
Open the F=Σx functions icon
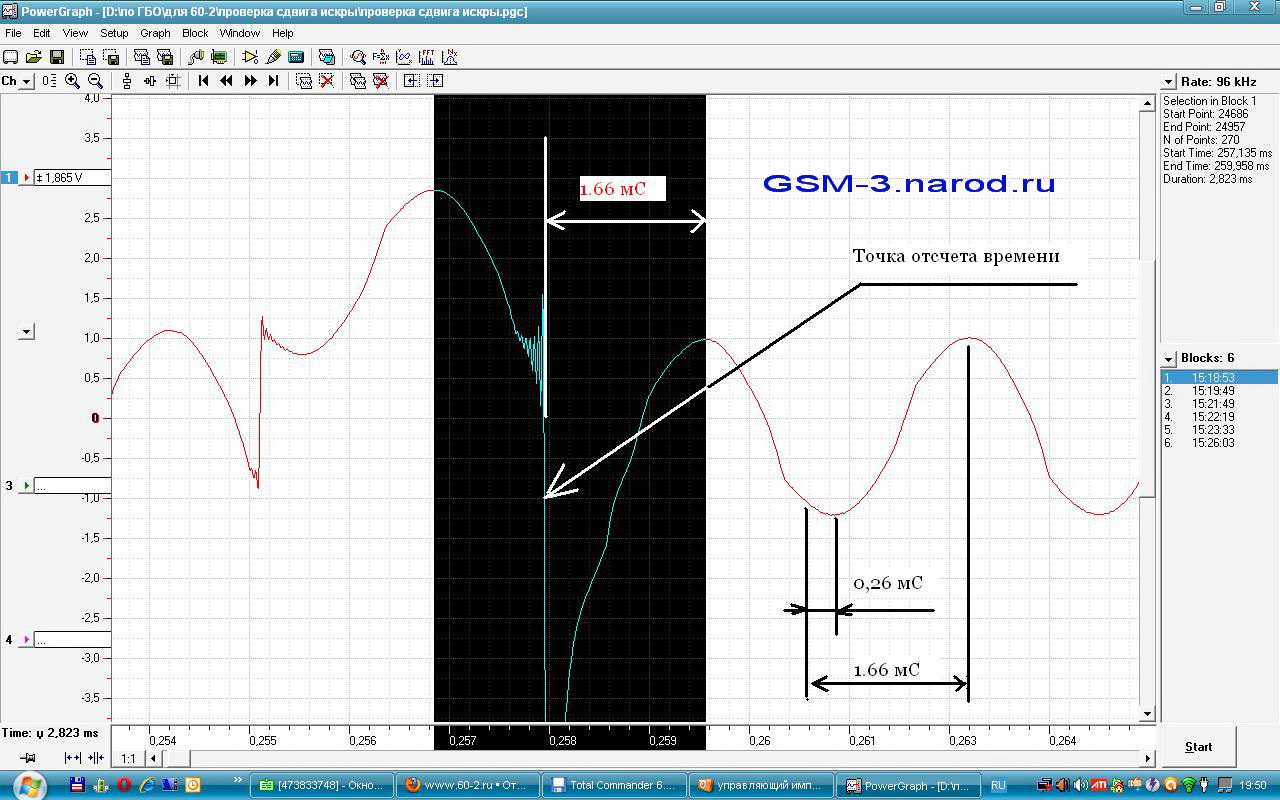(x=381, y=57)
